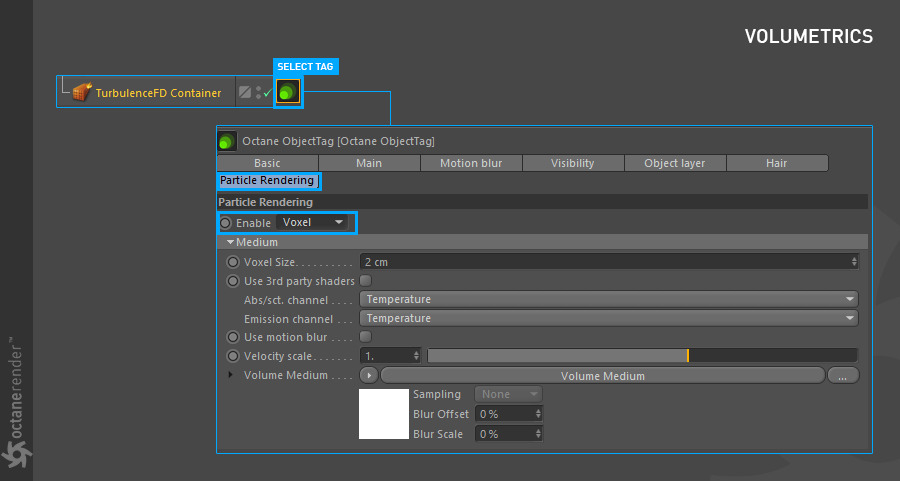Select the Particle Rendering tab button

(268, 181)
